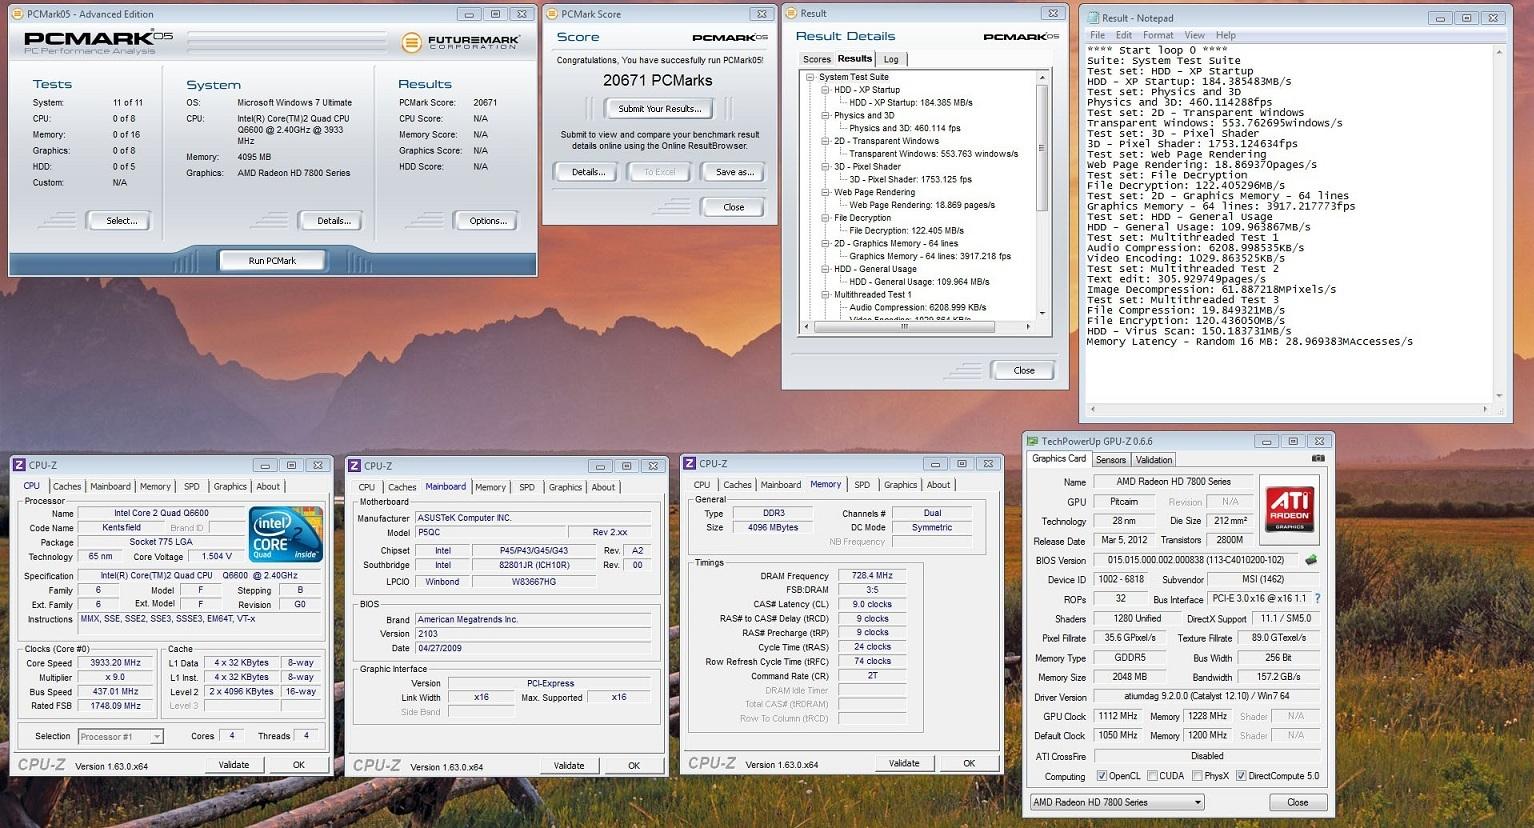1534x828 pixels.
Task: Open the AMD Radeon HD 7800 Series dropdown
Action: (1117, 802)
